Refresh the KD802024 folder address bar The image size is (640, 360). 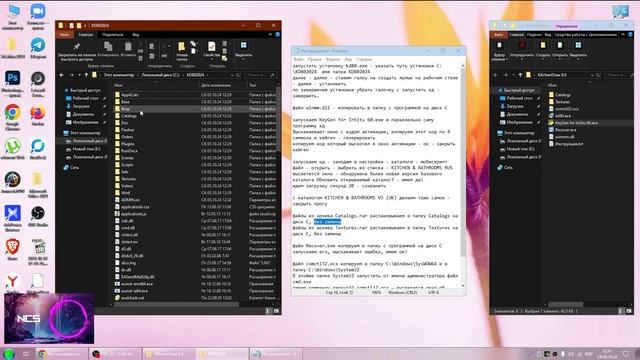pyautogui.click(x=238, y=75)
